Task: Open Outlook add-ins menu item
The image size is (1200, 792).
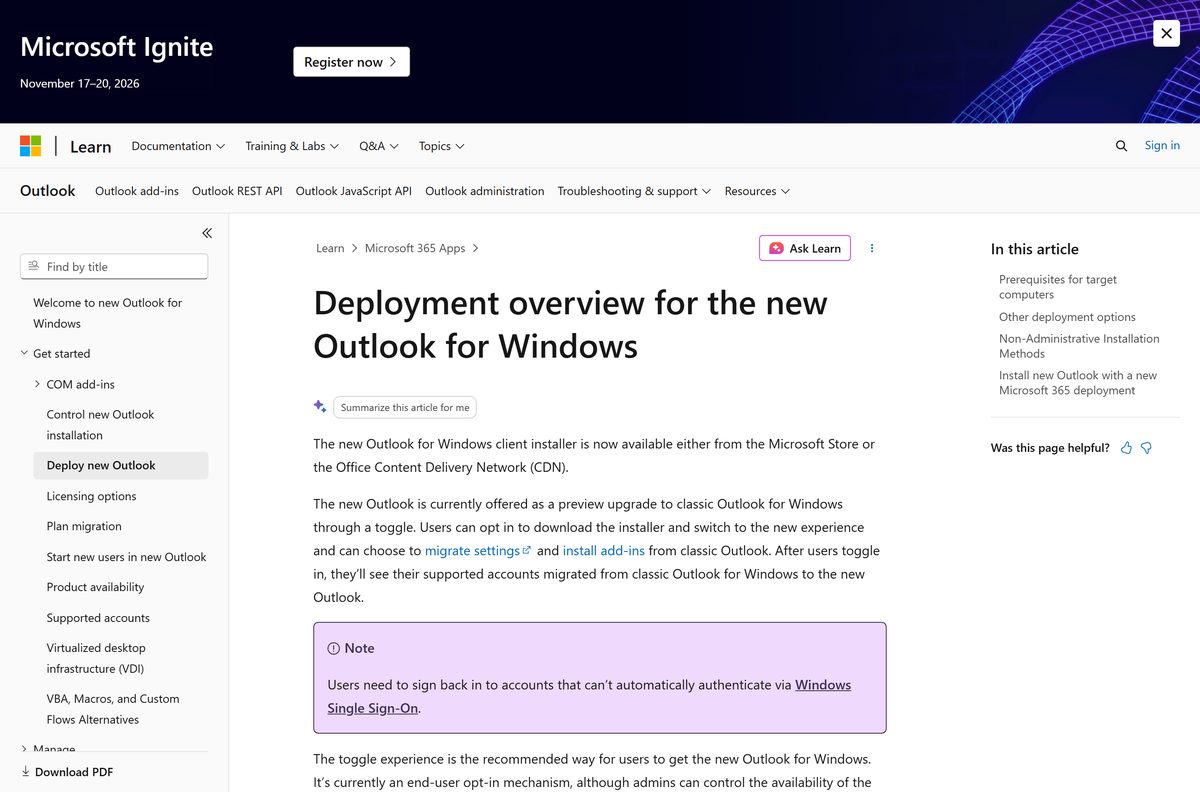Action: 137,191
